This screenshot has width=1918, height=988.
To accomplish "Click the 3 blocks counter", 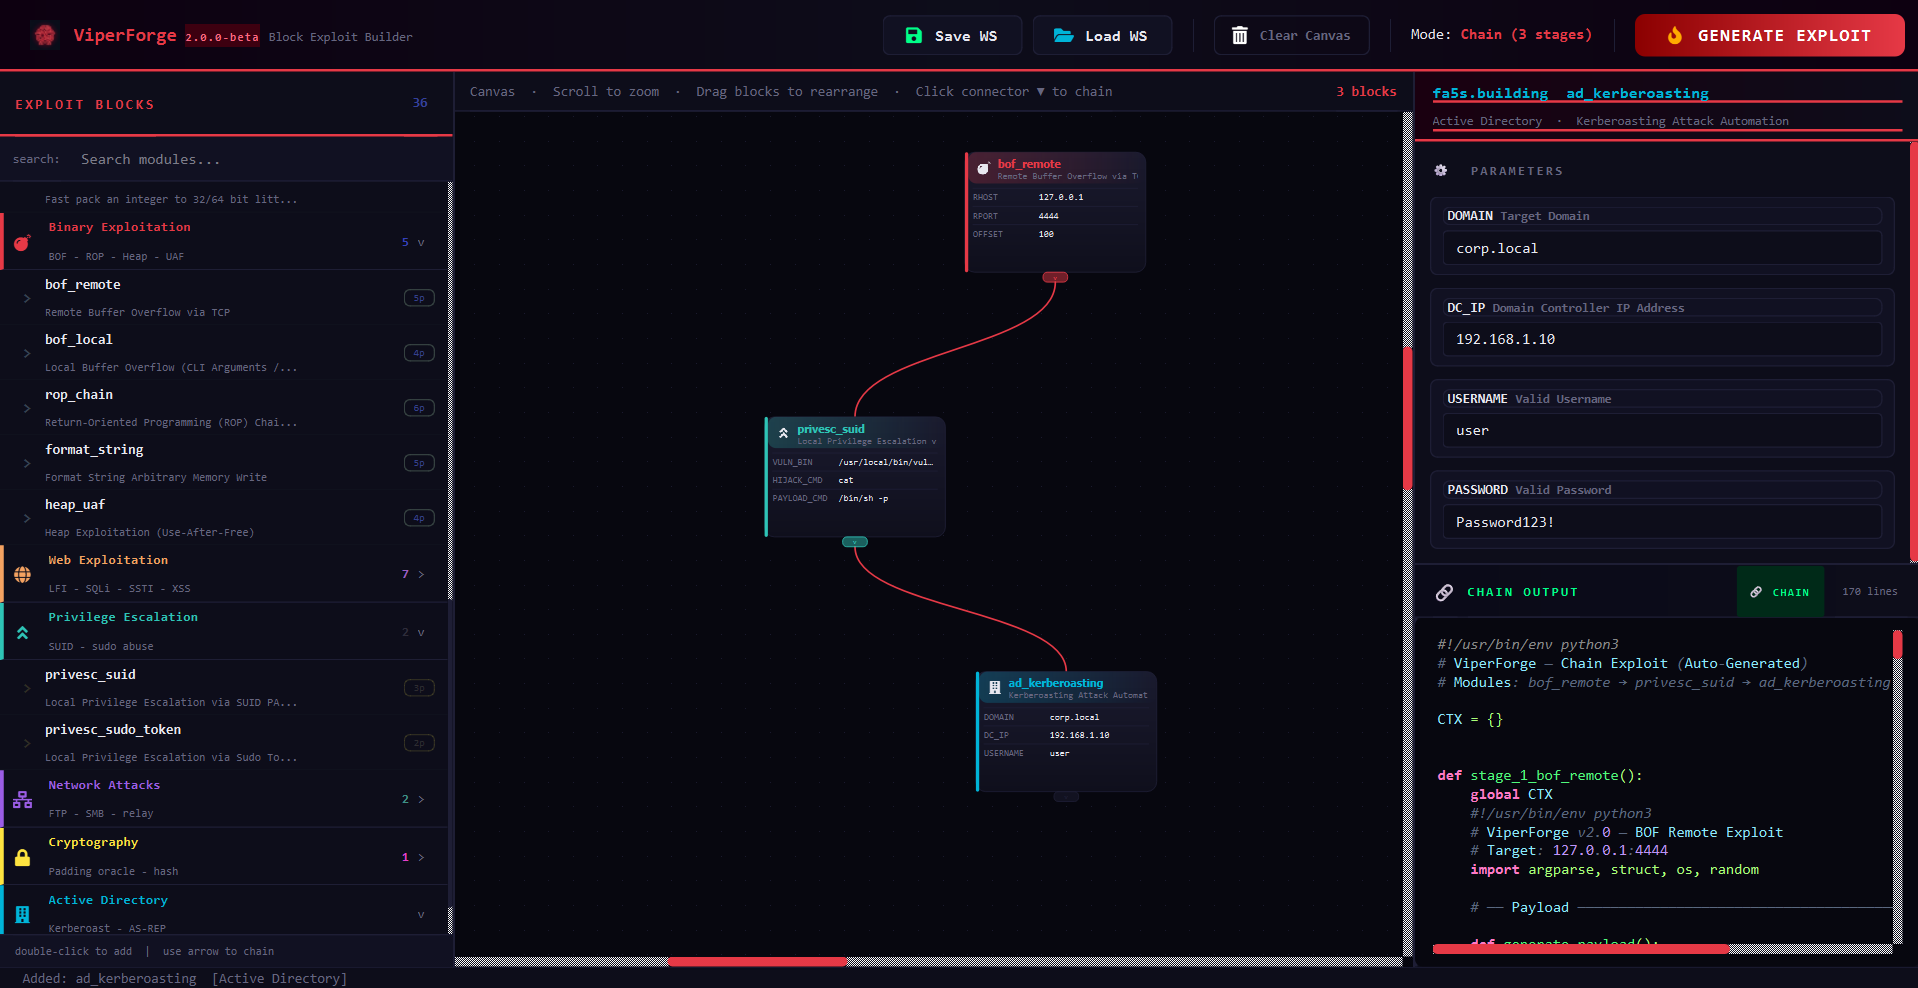I will [1366, 91].
